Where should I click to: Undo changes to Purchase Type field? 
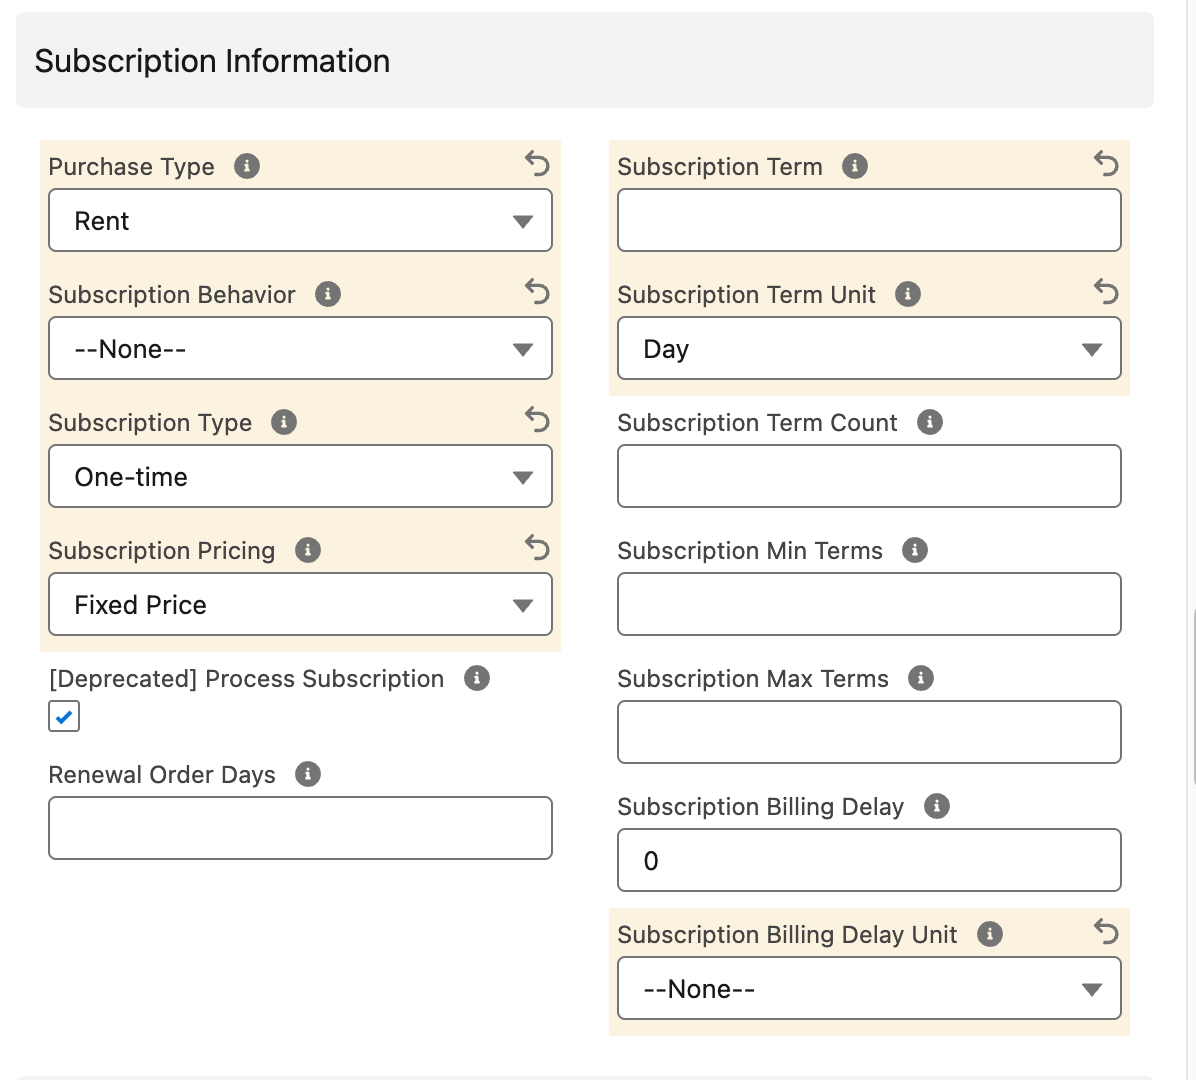(x=538, y=164)
